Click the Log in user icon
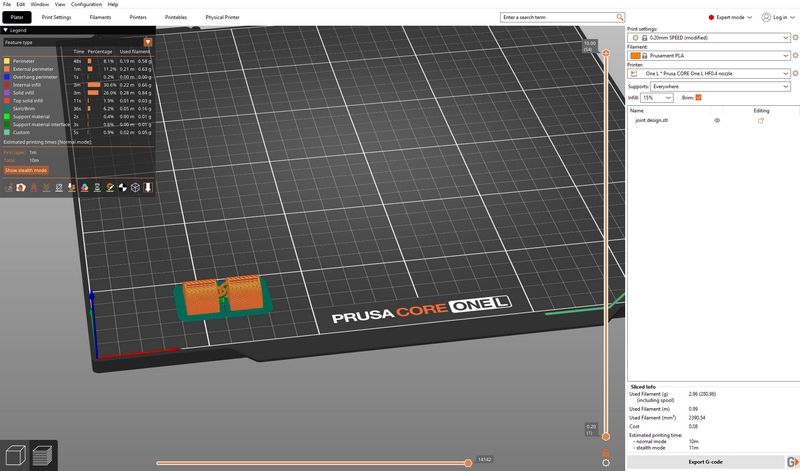The width and height of the screenshot is (800, 471). [x=766, y=17]
